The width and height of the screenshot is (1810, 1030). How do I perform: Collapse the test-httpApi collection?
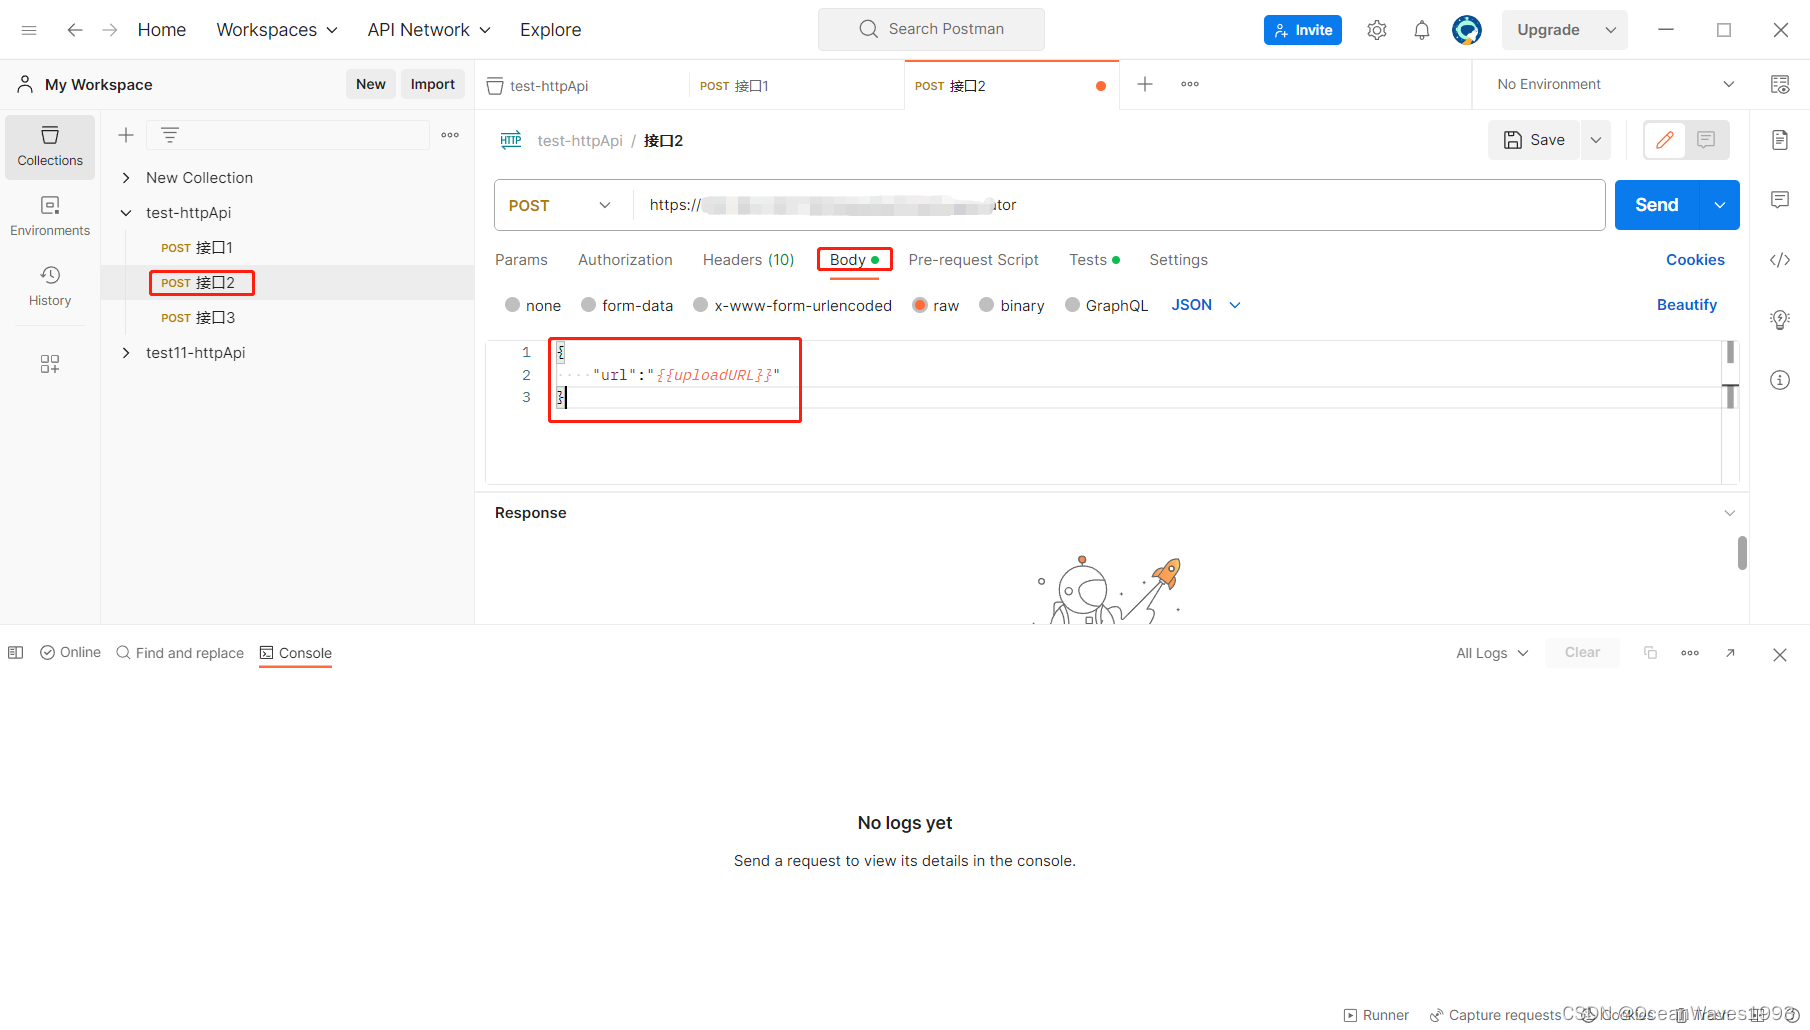coord(126,213)
